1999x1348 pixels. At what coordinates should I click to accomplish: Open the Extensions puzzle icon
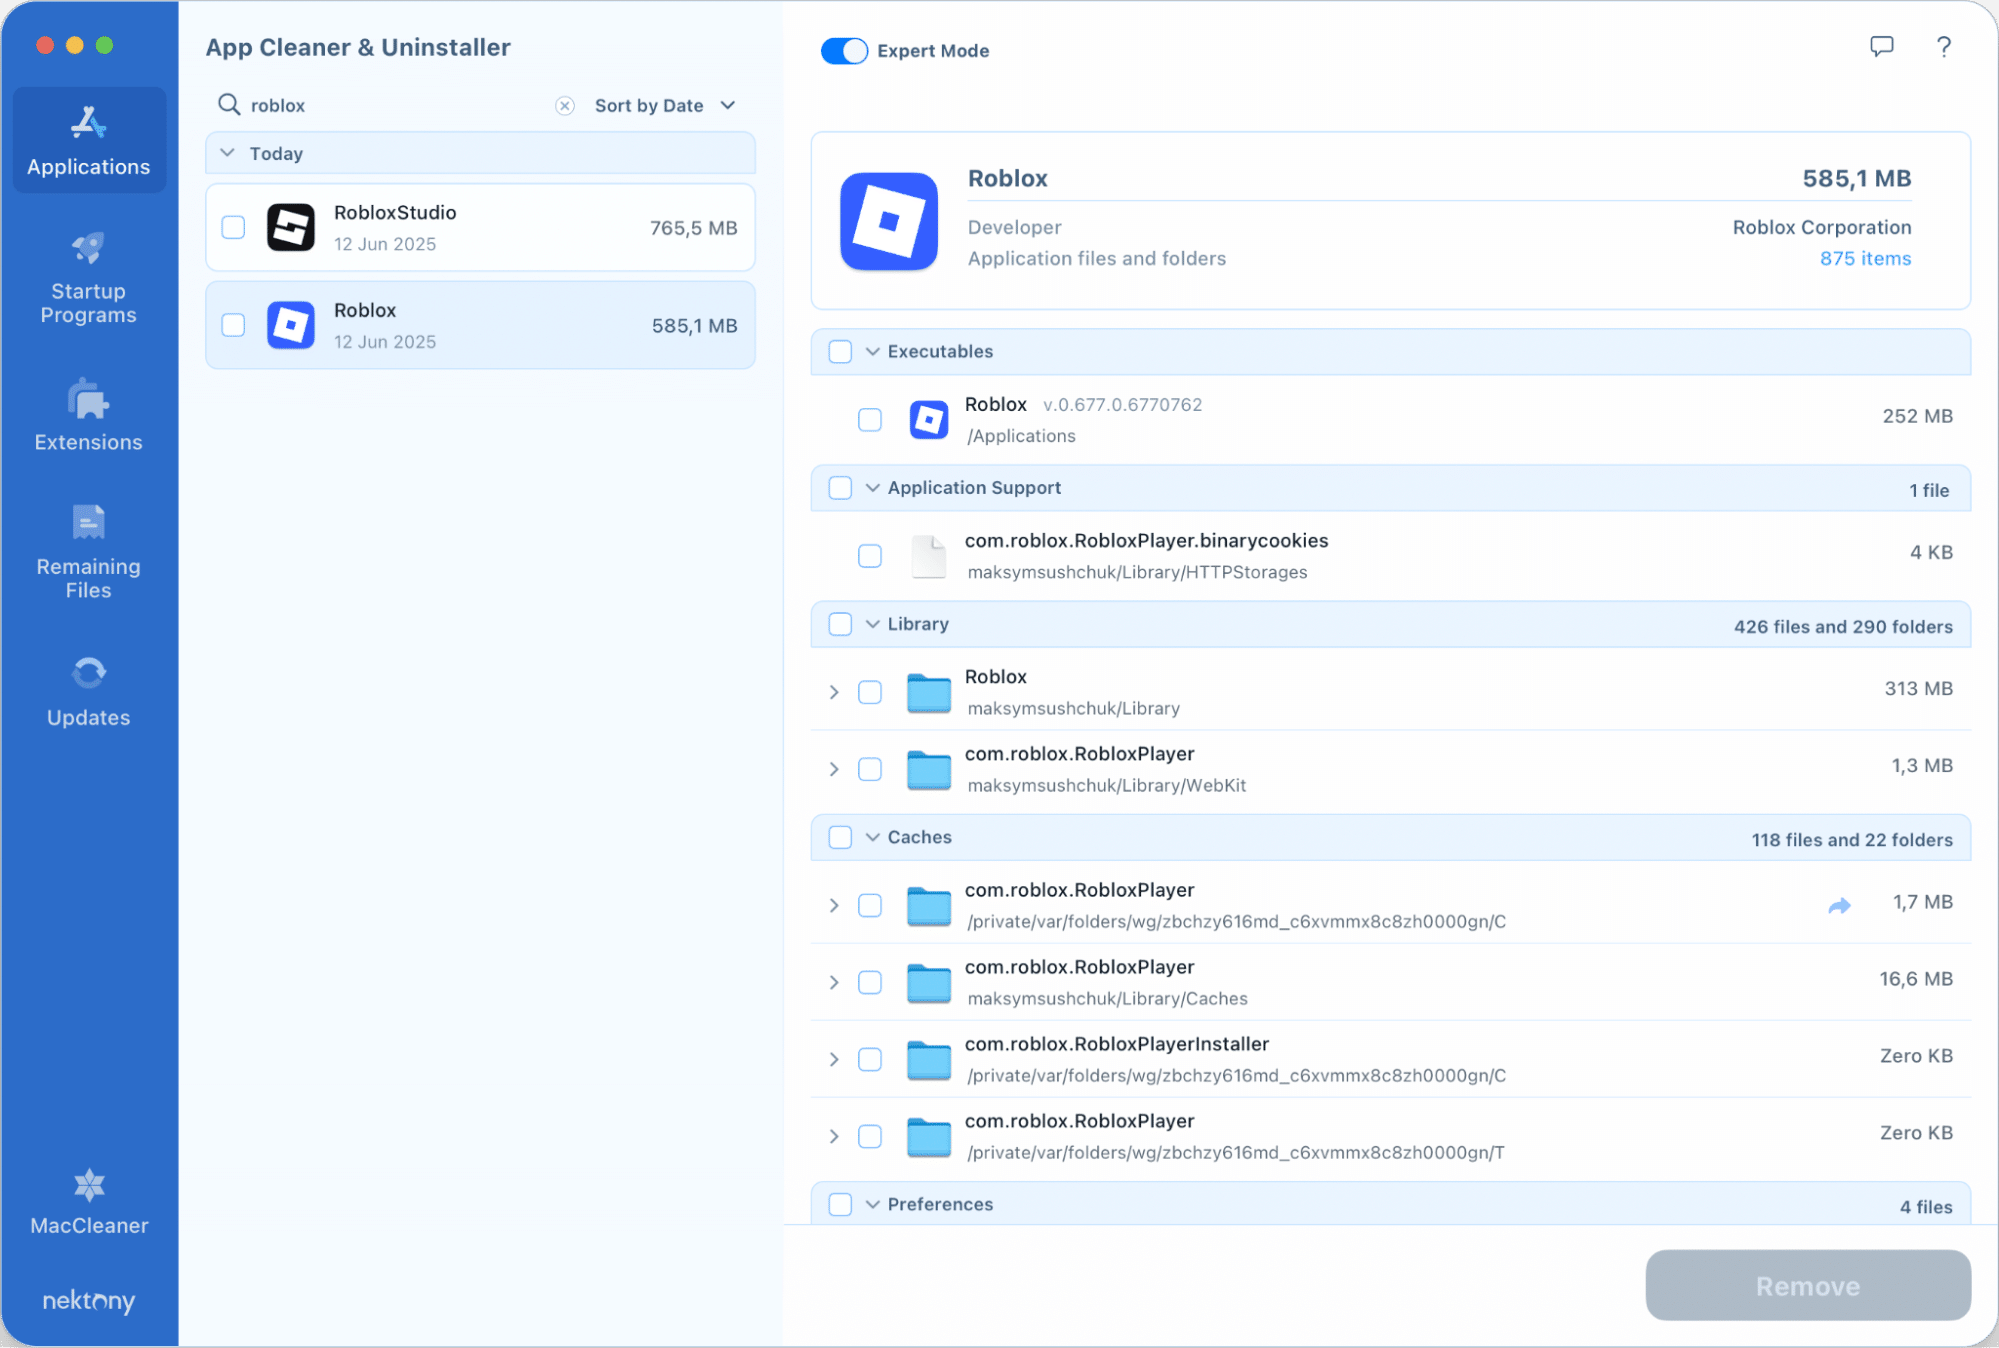point(88,400)
